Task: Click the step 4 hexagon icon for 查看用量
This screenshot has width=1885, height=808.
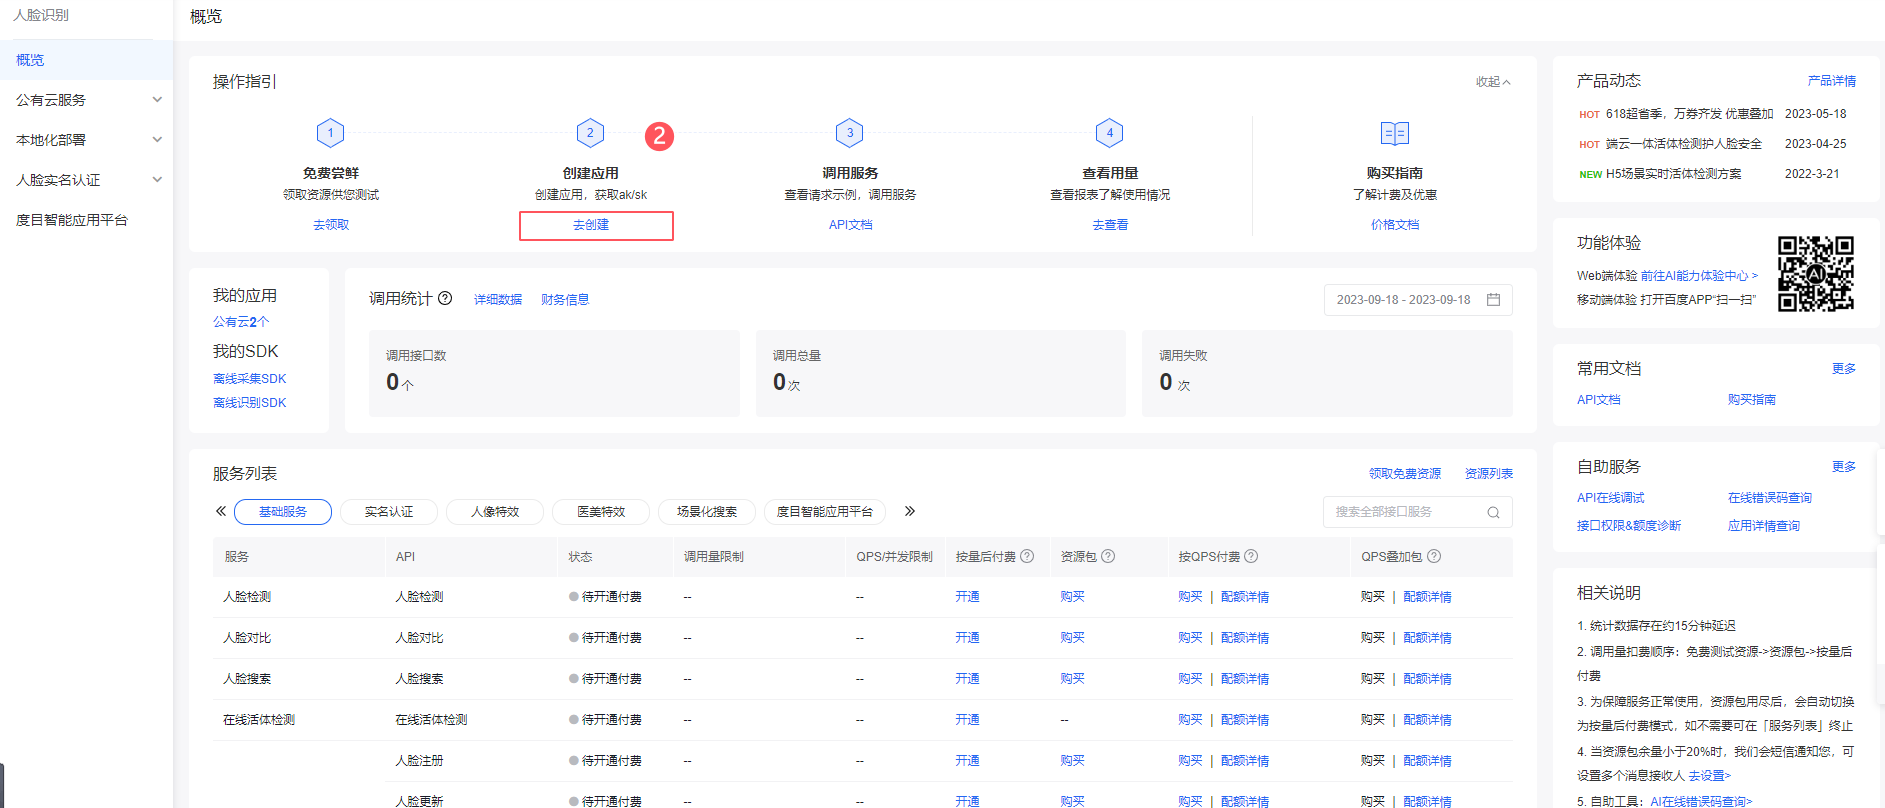Action: pos(1110,133)
